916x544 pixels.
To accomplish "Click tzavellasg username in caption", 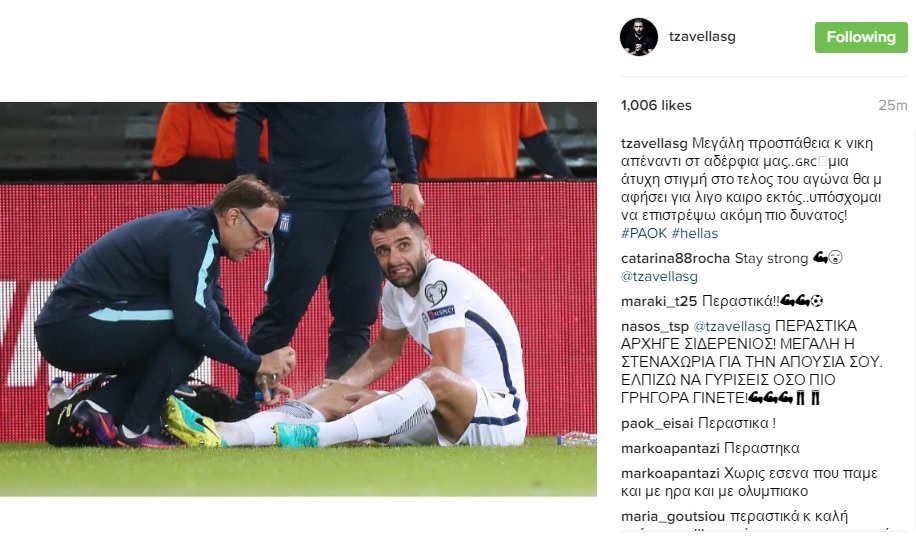I will [x=654, y=144].
